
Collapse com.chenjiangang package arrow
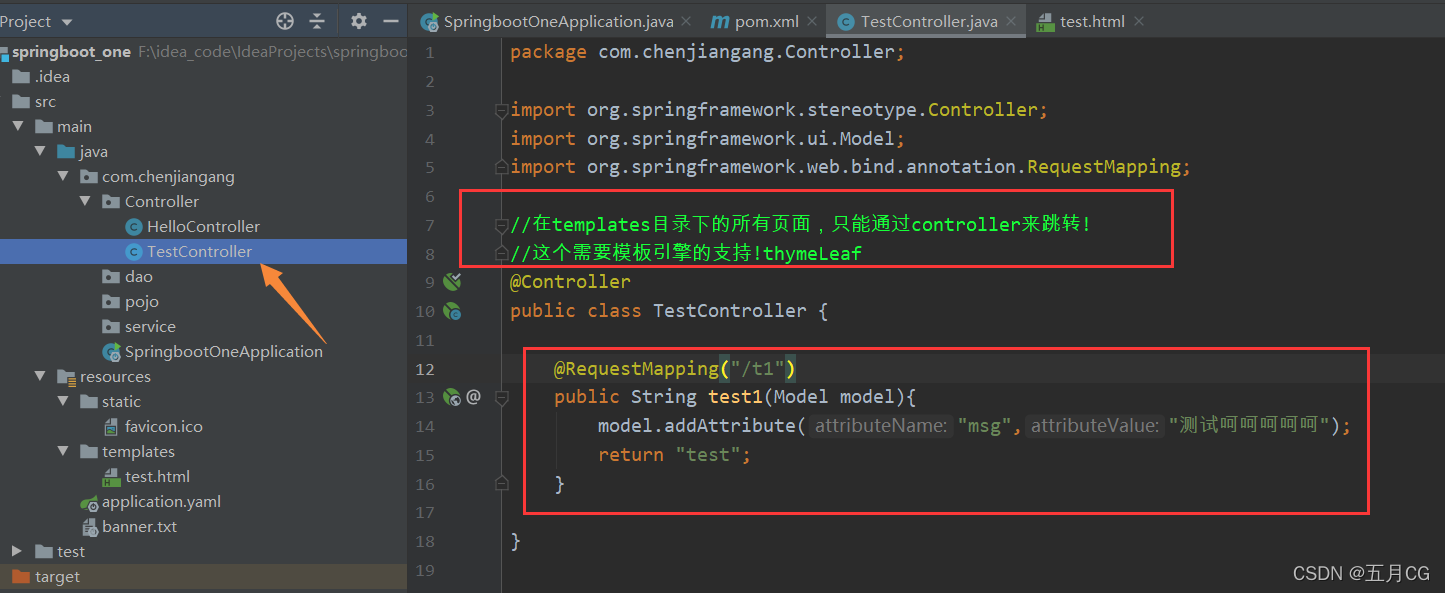pyautogui.click(x=63, y=176)
